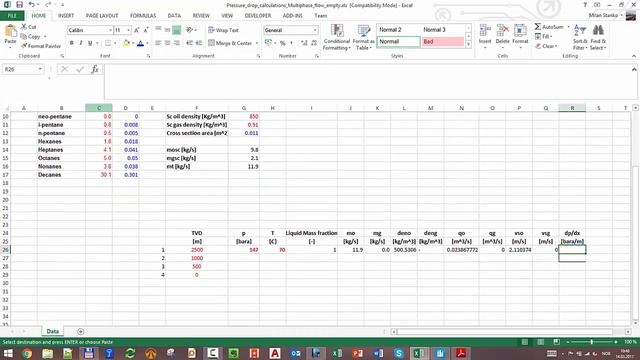Click the fill color bucket icon
The height and width of the screenshot is (360, 640).
[127, 43]
